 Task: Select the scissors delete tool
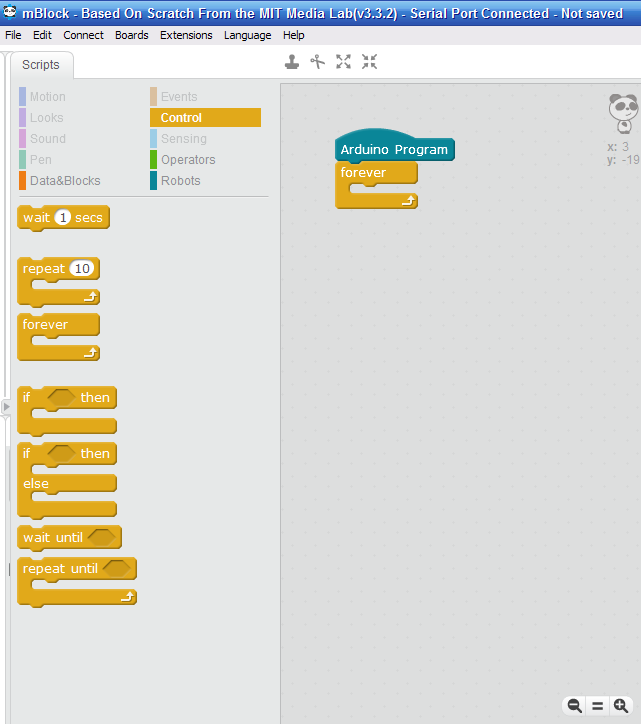[x=317, y=61]
